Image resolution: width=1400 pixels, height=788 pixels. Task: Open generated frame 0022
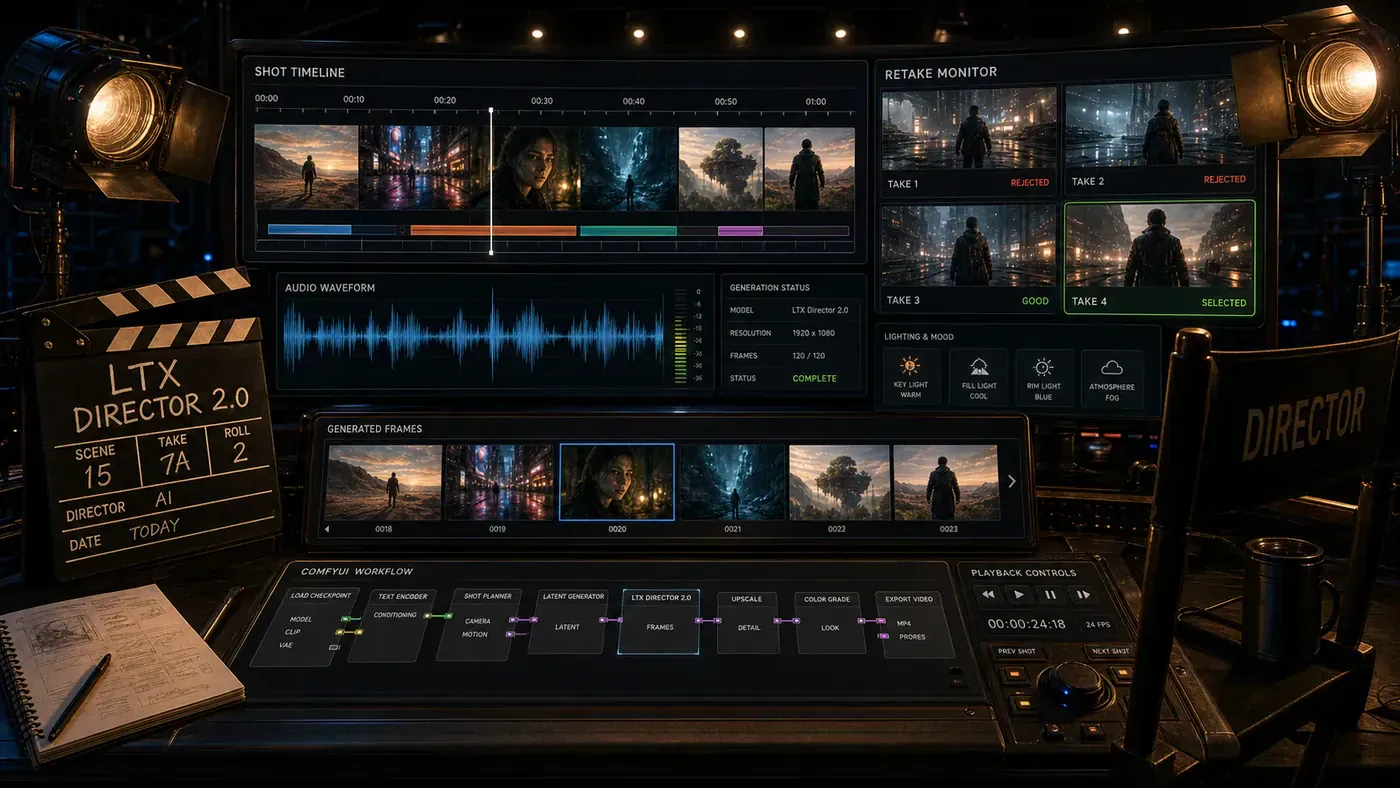(x=840, y=482)
